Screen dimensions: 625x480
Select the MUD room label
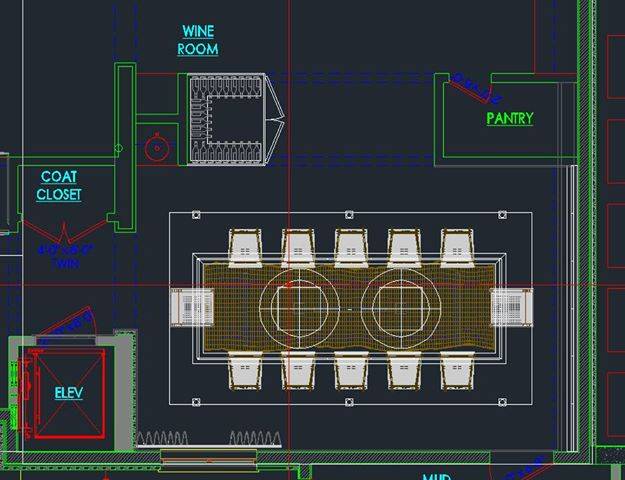[436, 476]
